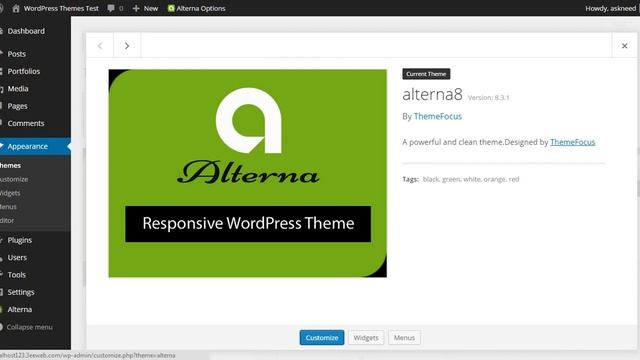Collapse the admin sidebar menu

(x=29, y=327)
